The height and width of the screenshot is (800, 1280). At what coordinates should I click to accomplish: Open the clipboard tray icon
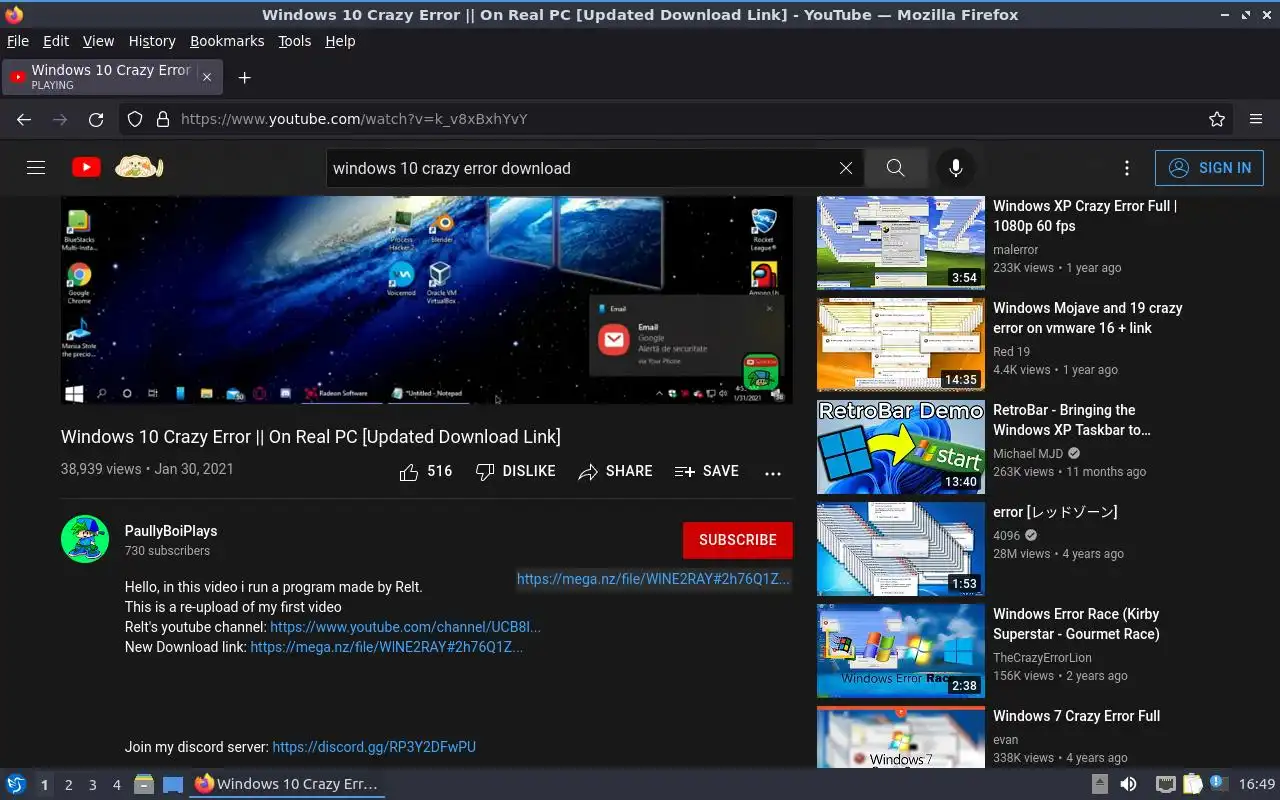(x=1192, y=784)
